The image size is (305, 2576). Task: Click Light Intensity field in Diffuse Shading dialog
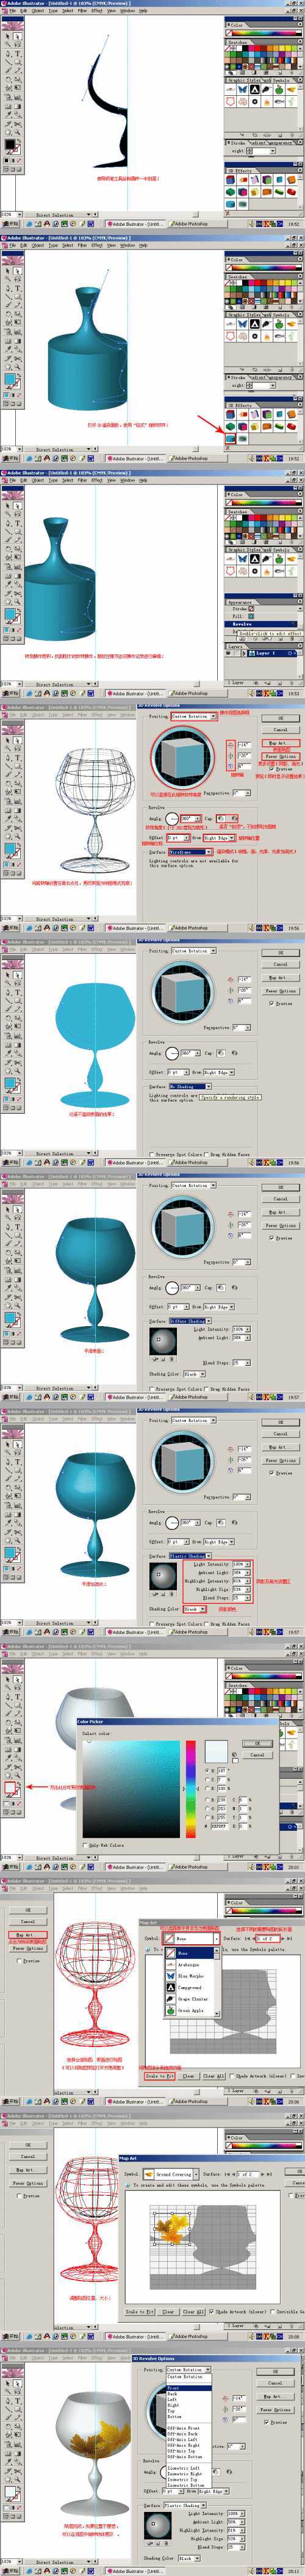238,1328
